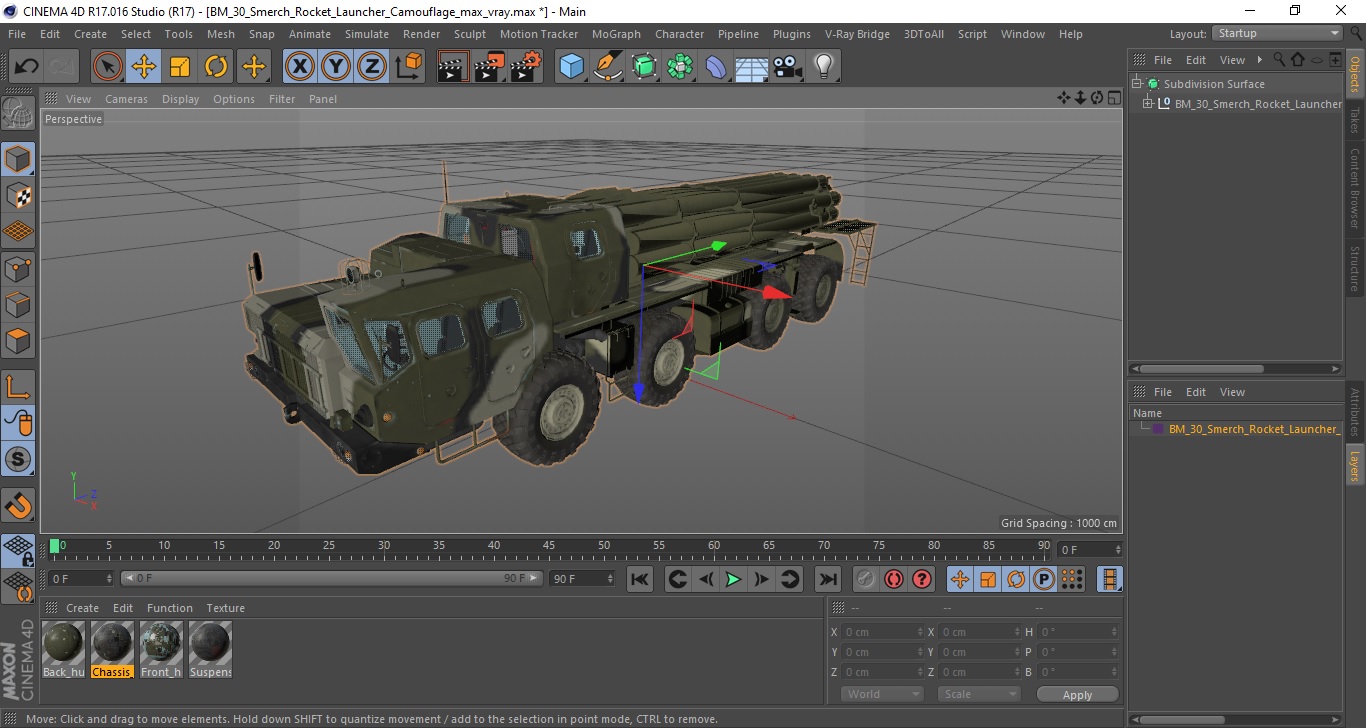Click Render View clapperboard icon
This screenshot has width=1366, height=728.
coord(453,67)
